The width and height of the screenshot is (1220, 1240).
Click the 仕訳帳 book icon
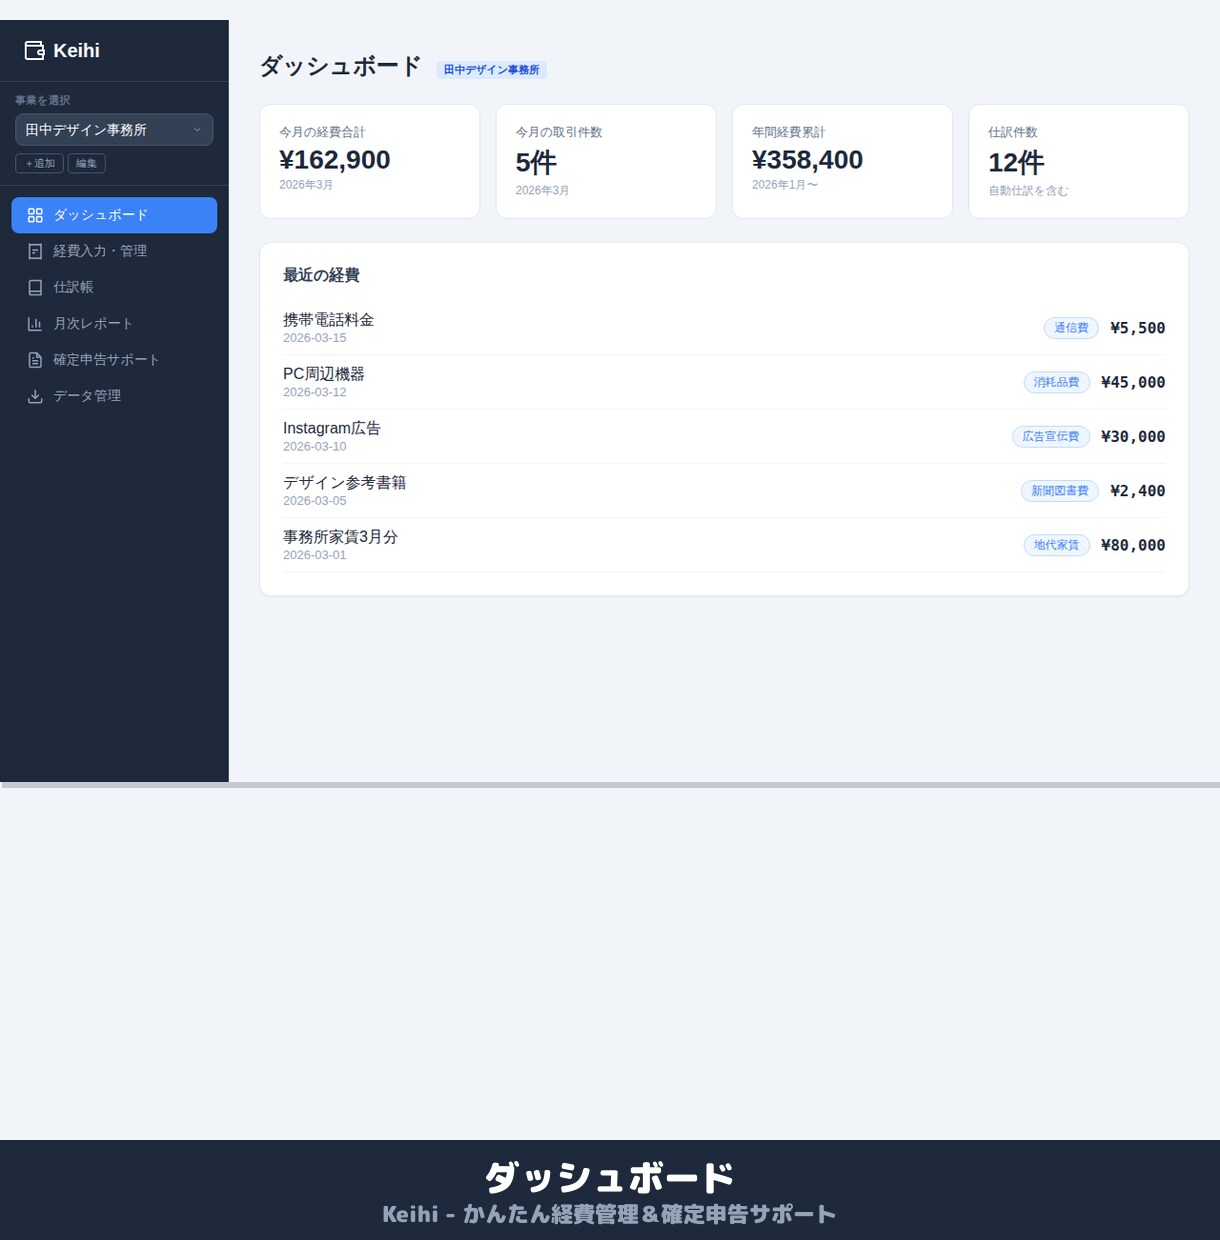click(x=35, y=287)
